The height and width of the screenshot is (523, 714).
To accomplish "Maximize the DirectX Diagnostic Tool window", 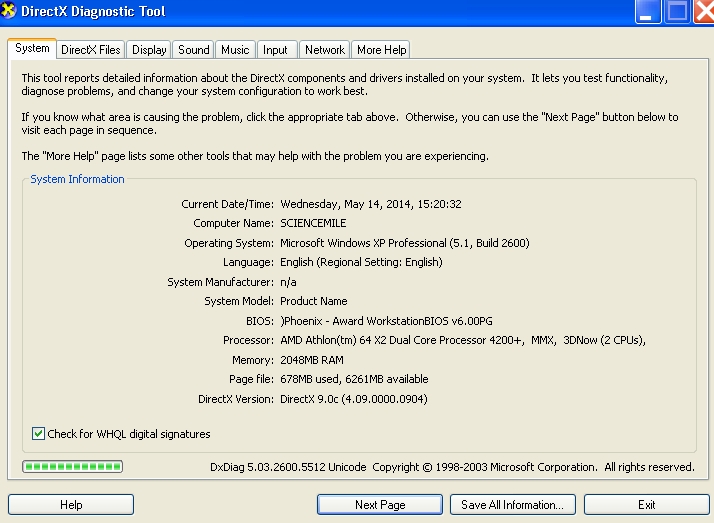I will (x=677, y=11).
